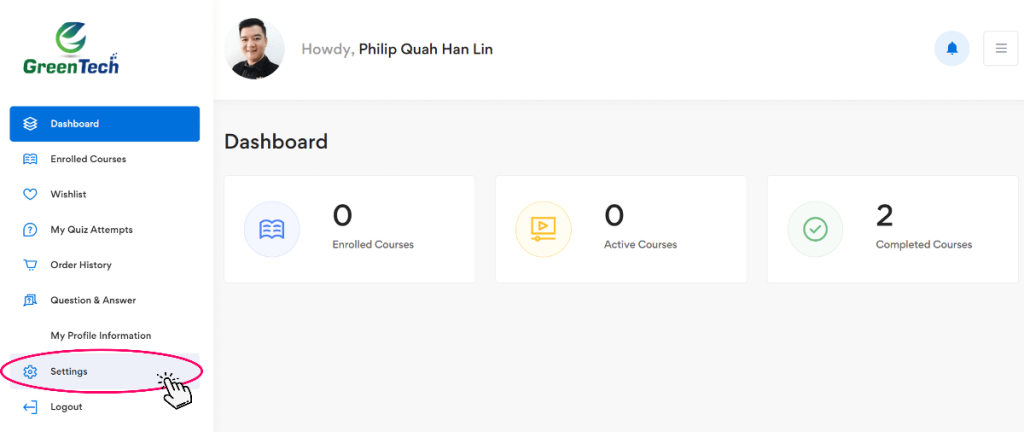Image resolution: width=1024 pixels, height=432 pixels.
Task: Click the Question & Answer sidebar icon
Action: 30,300
